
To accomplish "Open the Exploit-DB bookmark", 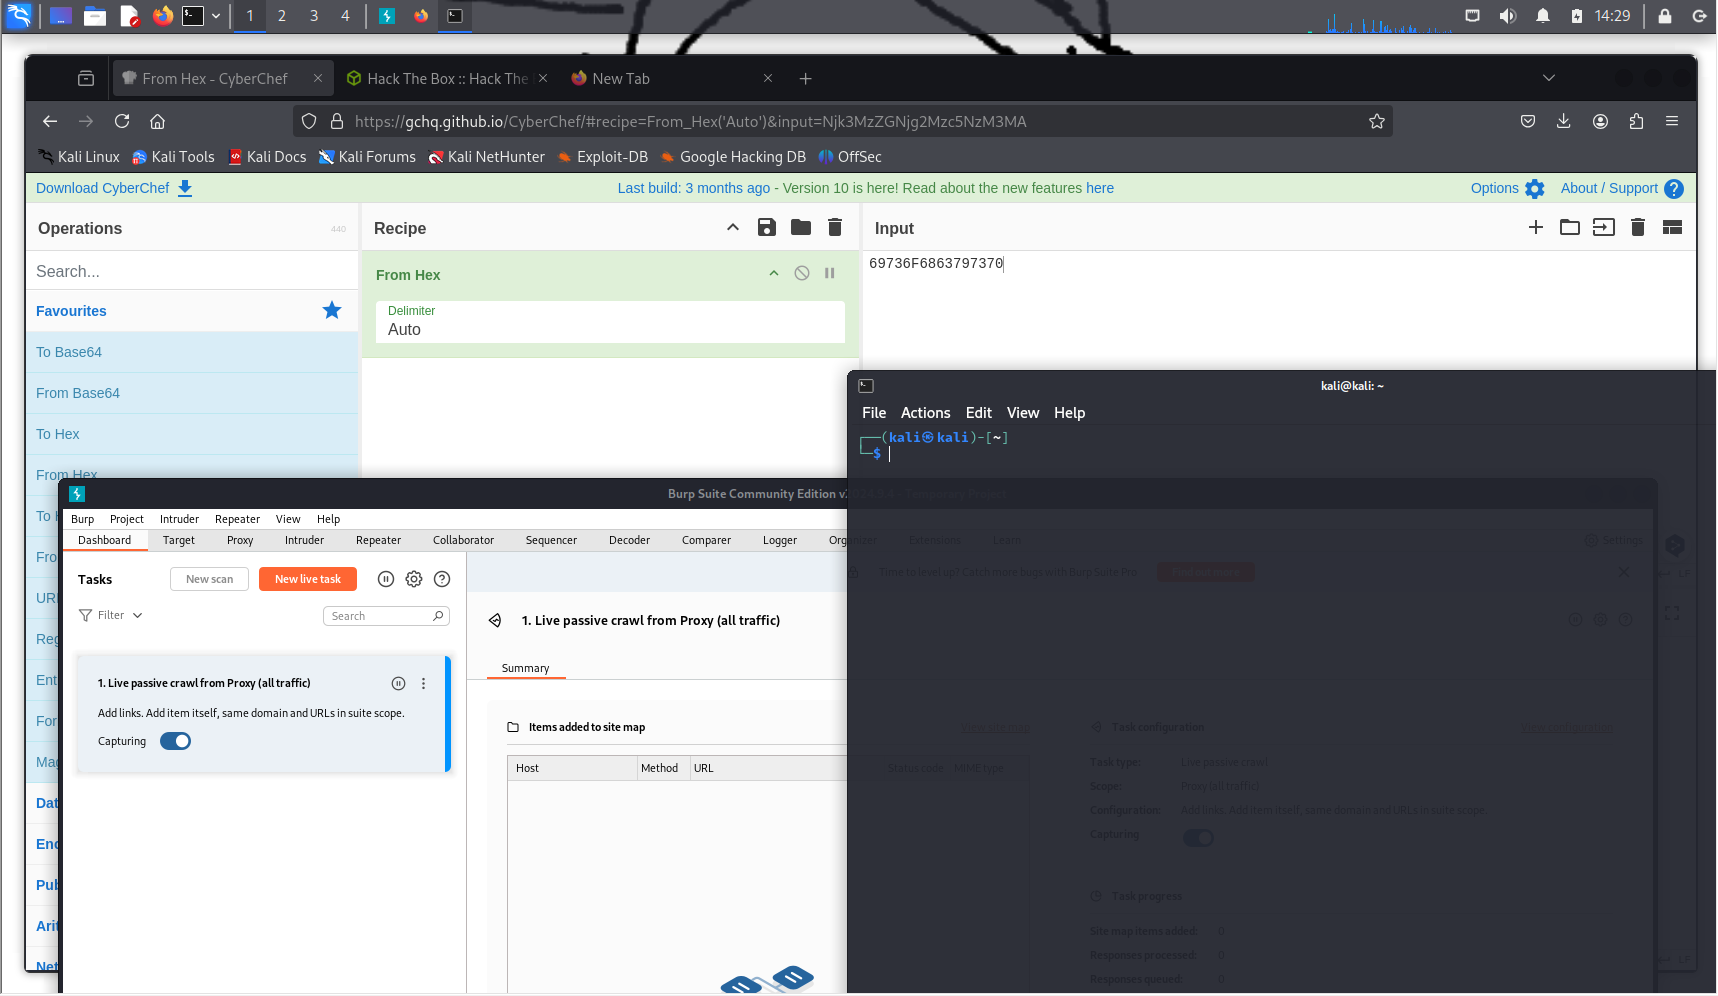I will (603, 157).
